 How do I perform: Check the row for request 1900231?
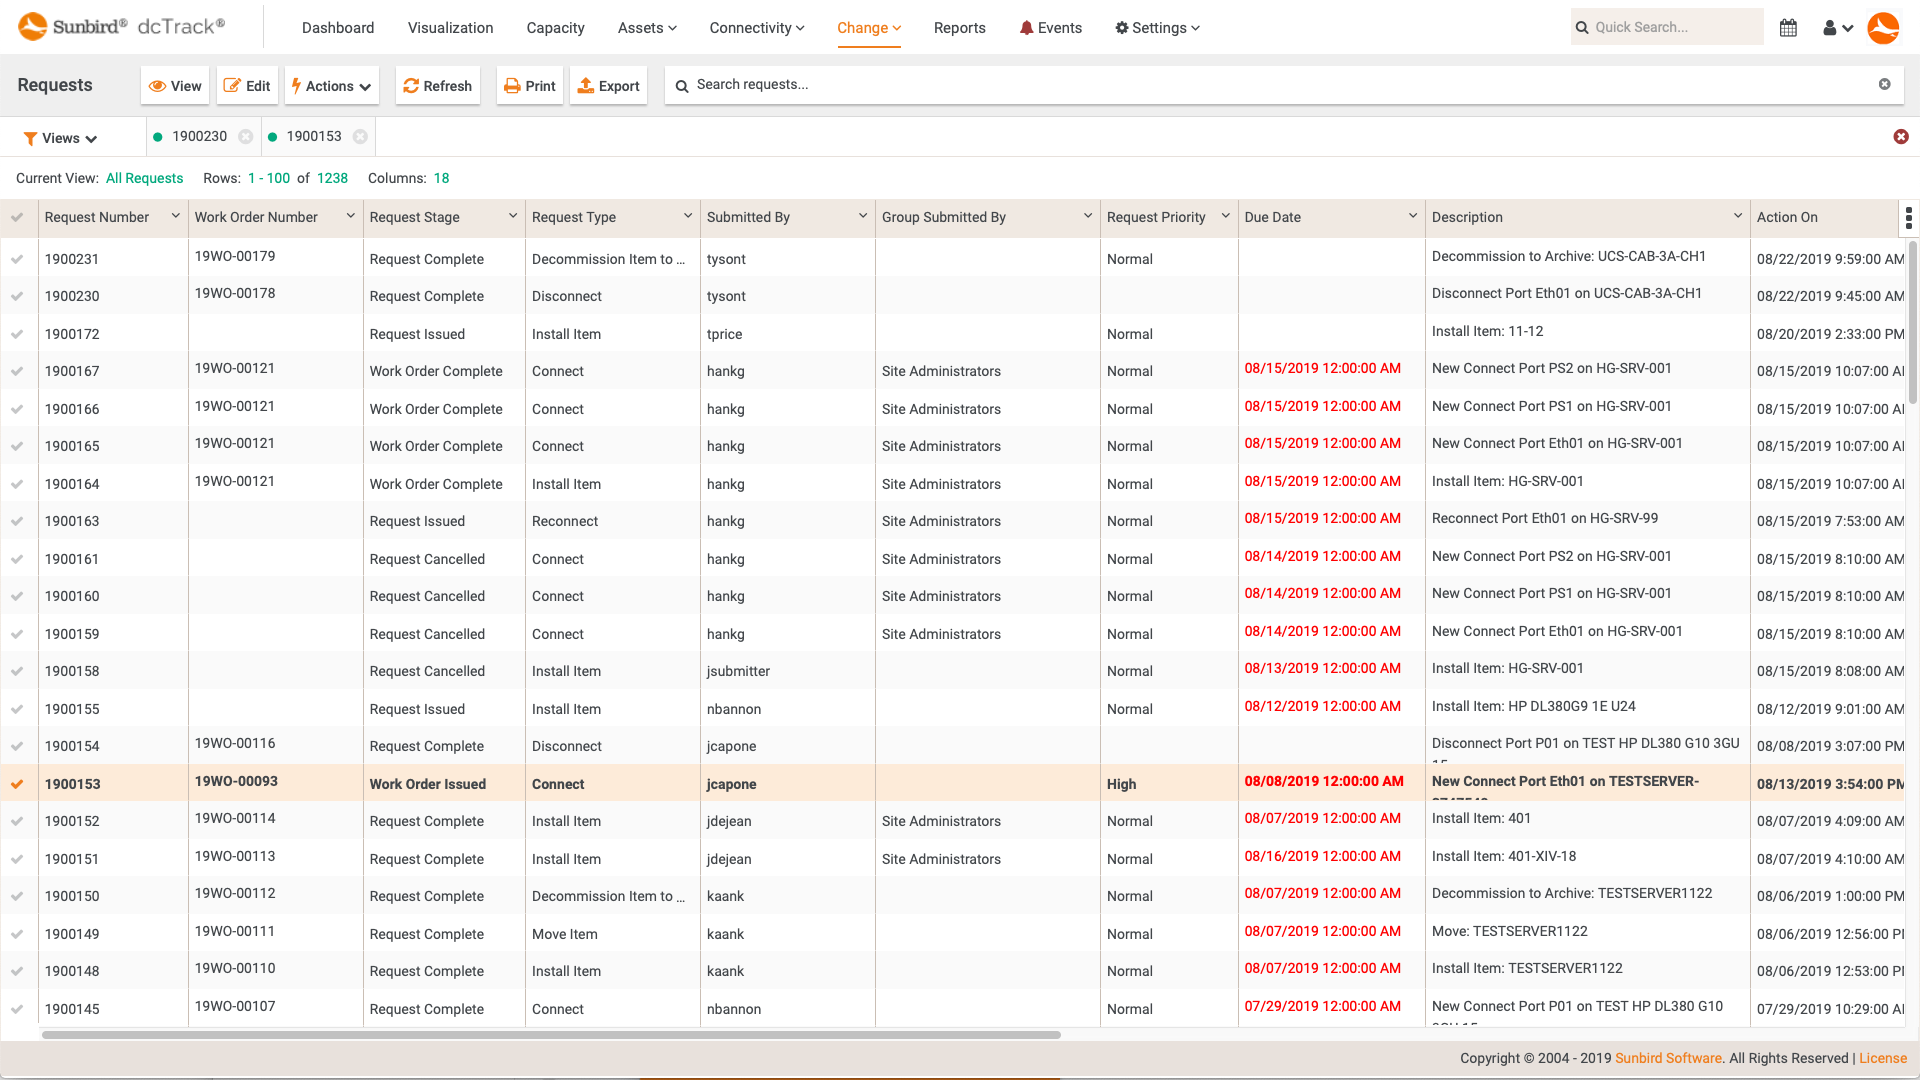coord(18,258)
